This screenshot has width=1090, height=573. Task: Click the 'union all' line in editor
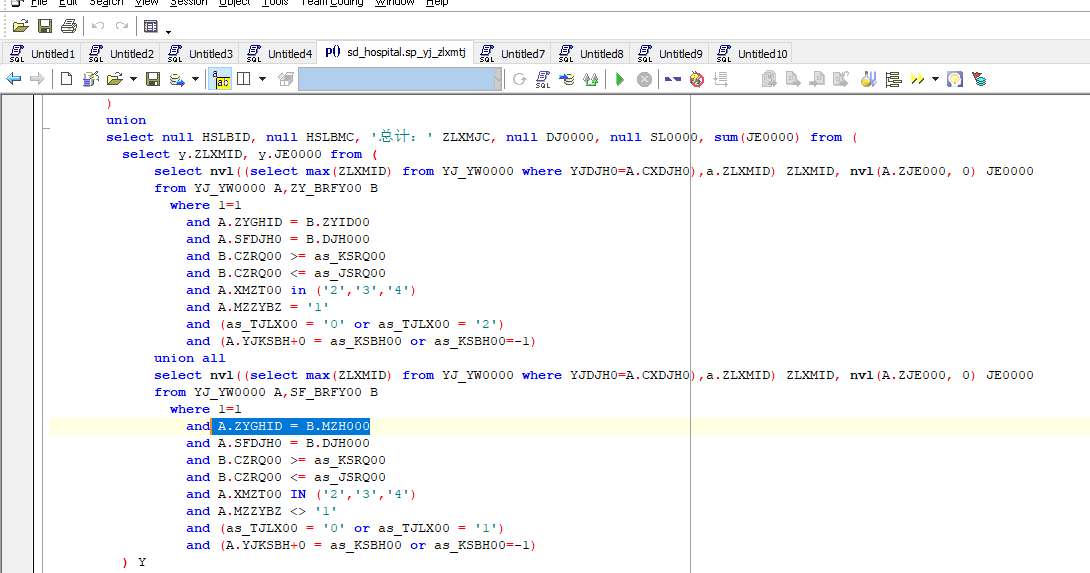click(x=189, y=358)
